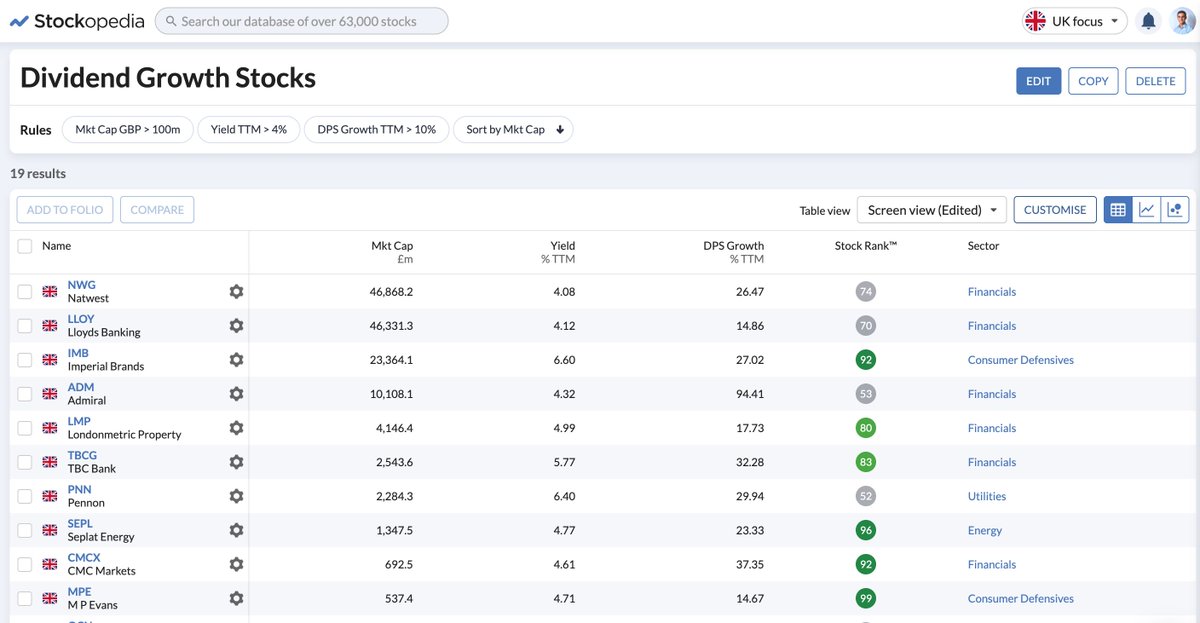Open Consumer Defensives link for Imperial Brands
Viewport: 1200px width, 623px height.
coord(1021,360)
